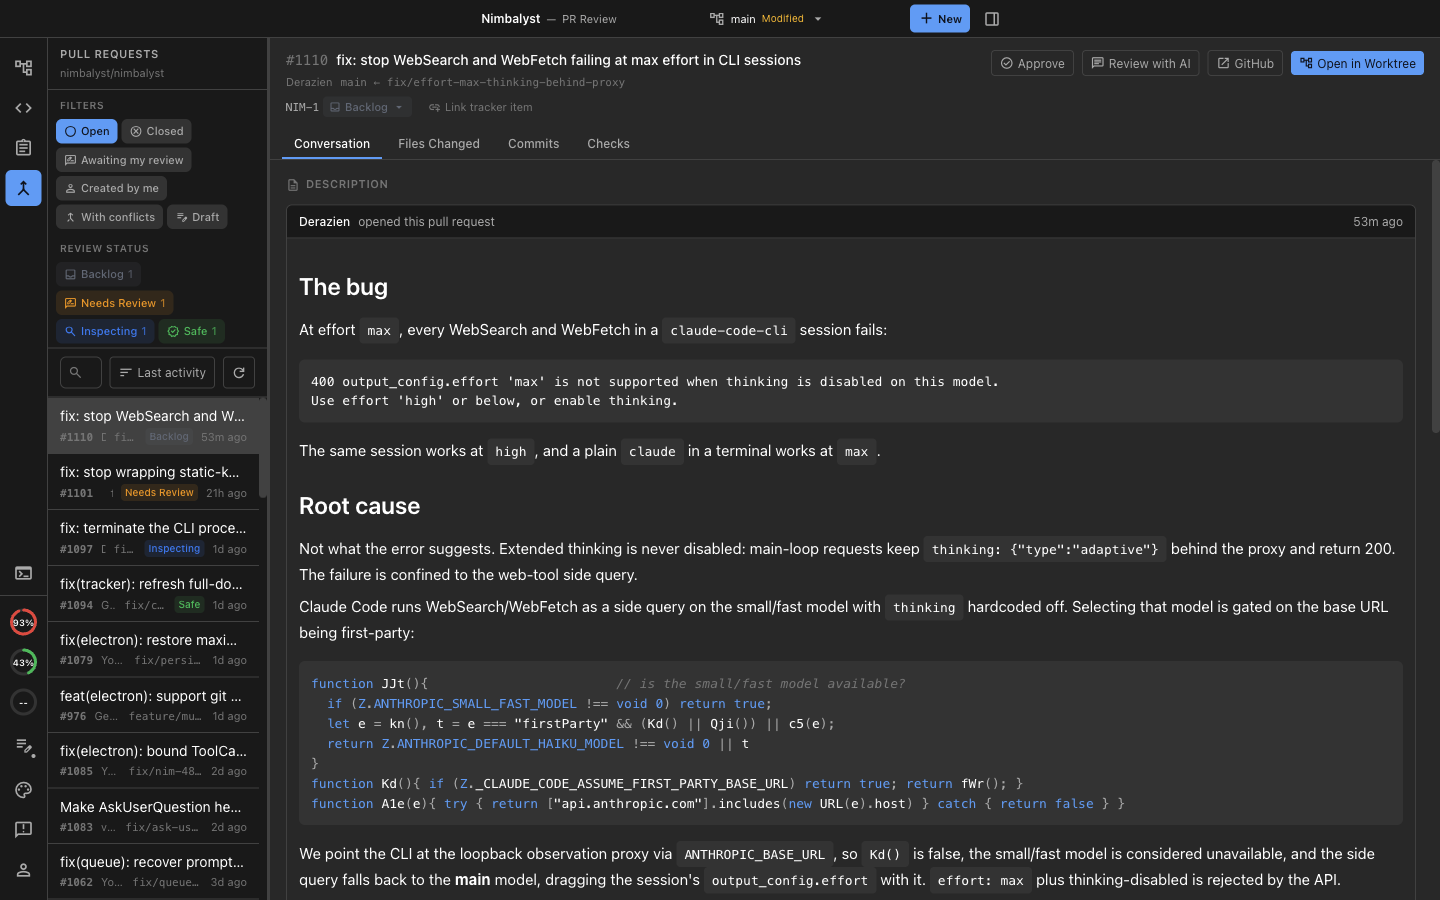The width and height of the screenshot is (1440, 900).
Task: Toggle With conflicts filter
Action: point(109,217)
